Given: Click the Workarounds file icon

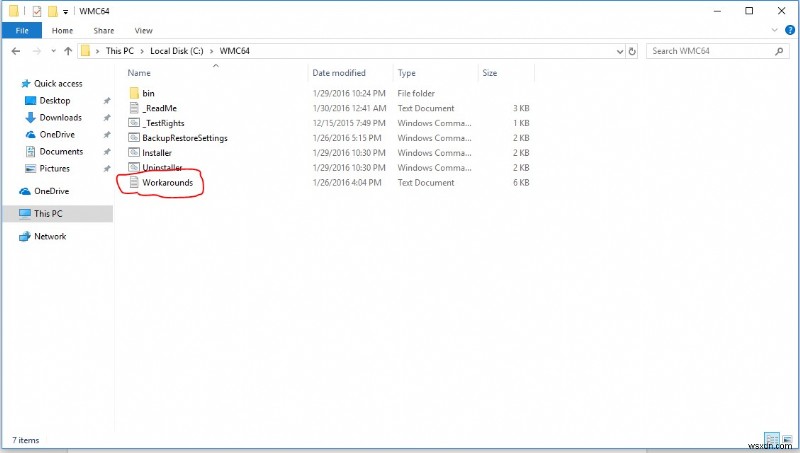Looking at the screenshot, I should pyautogui.click(x=134, y=182).
